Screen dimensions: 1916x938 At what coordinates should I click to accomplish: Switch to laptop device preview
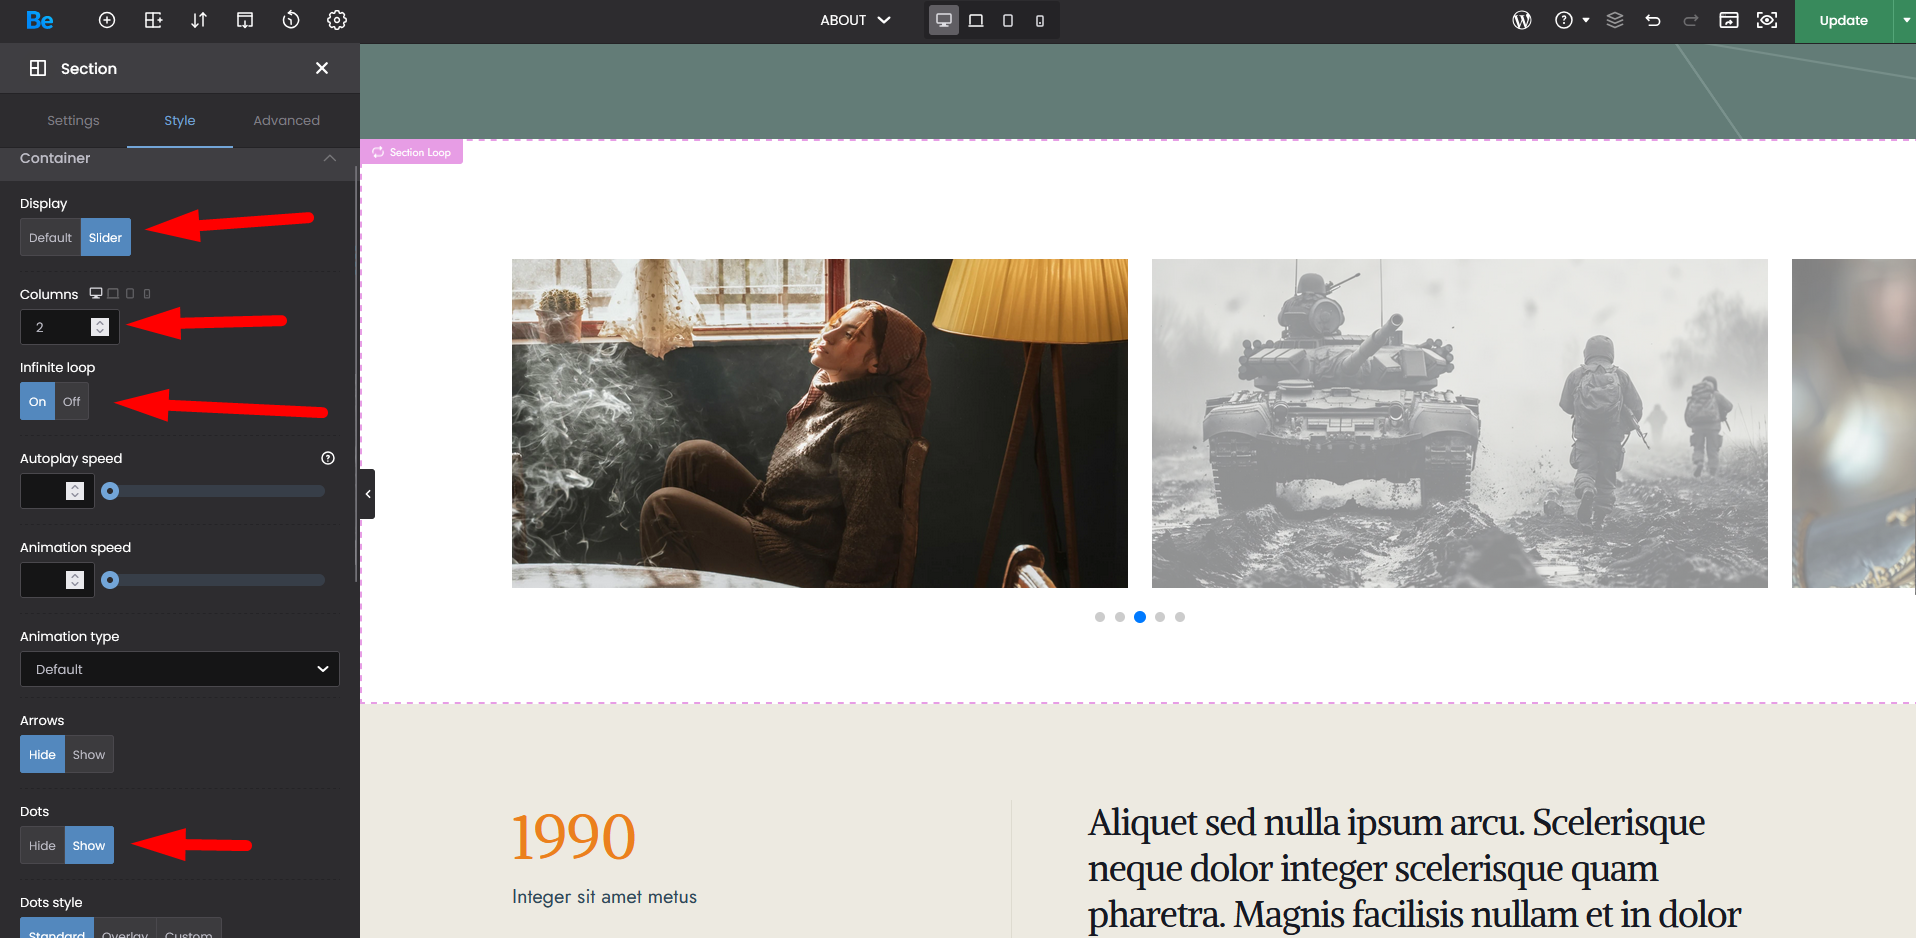[976, 20]
